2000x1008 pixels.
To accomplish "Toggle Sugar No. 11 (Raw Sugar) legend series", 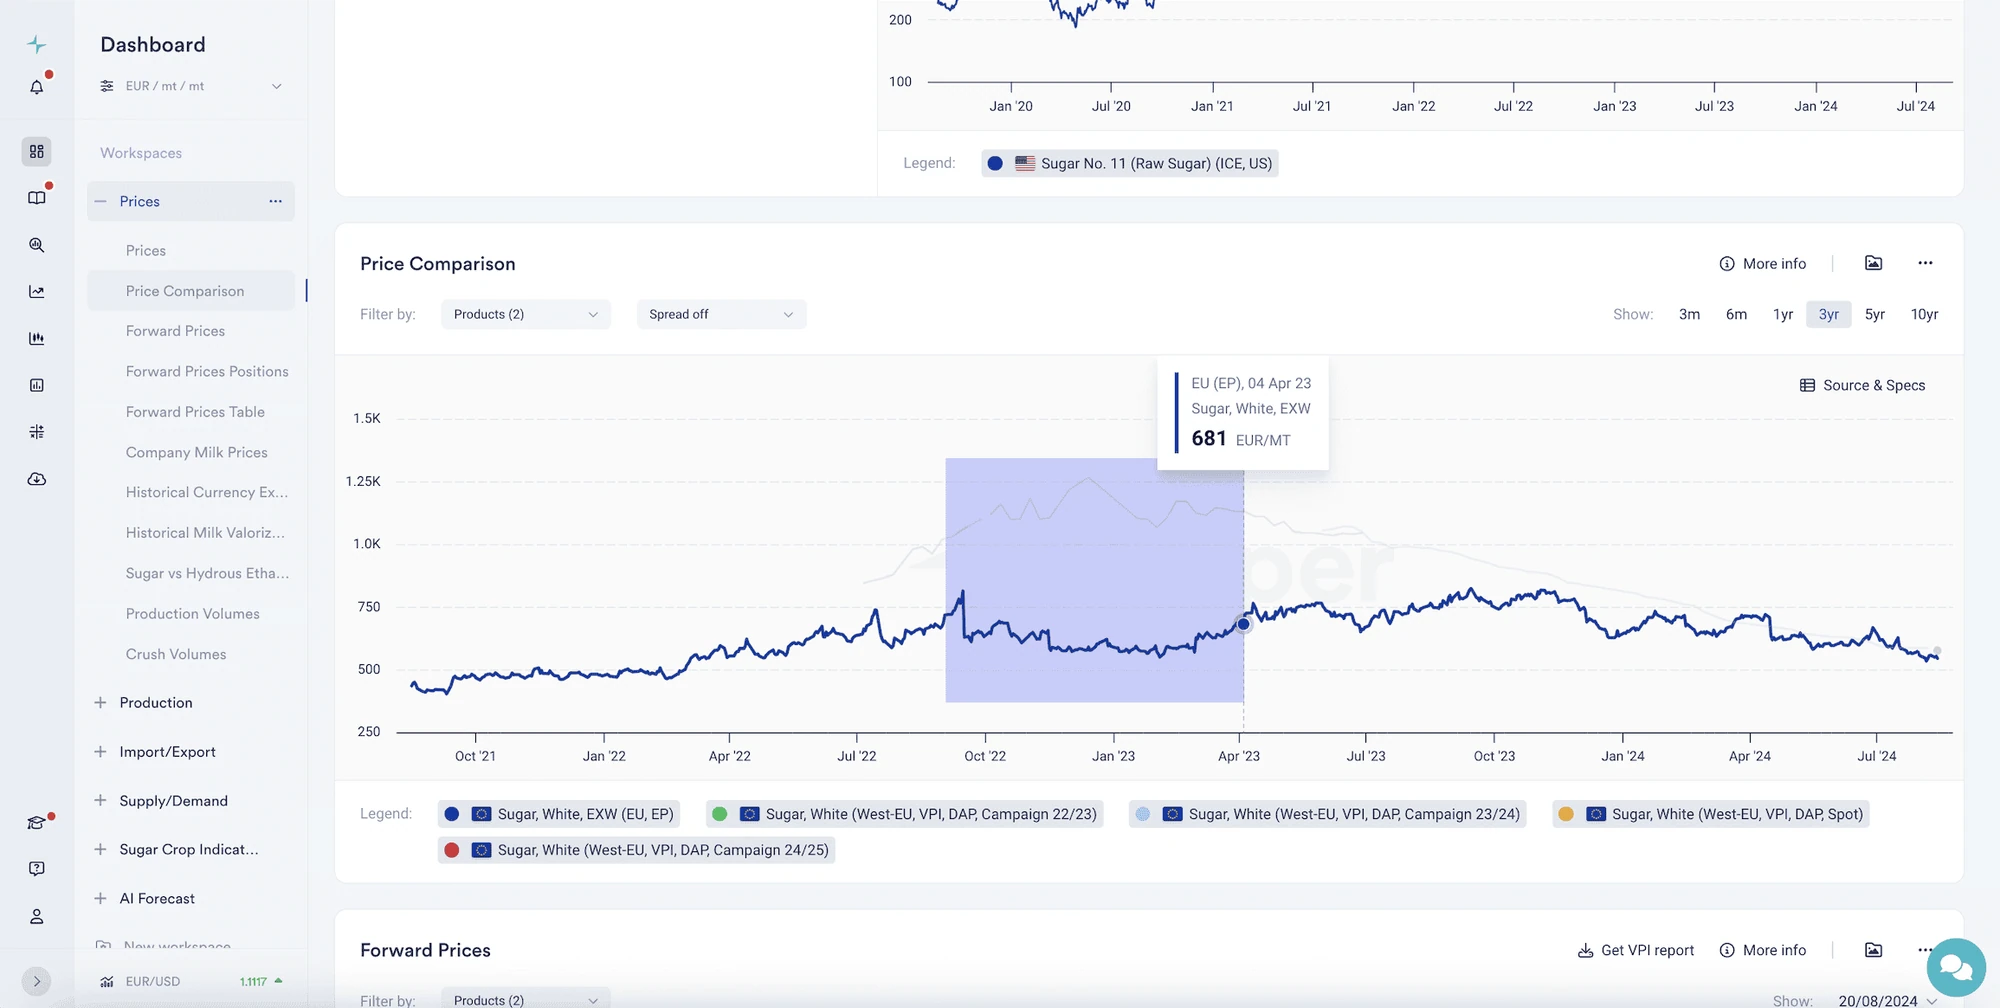I will [x=1130, y=163].
